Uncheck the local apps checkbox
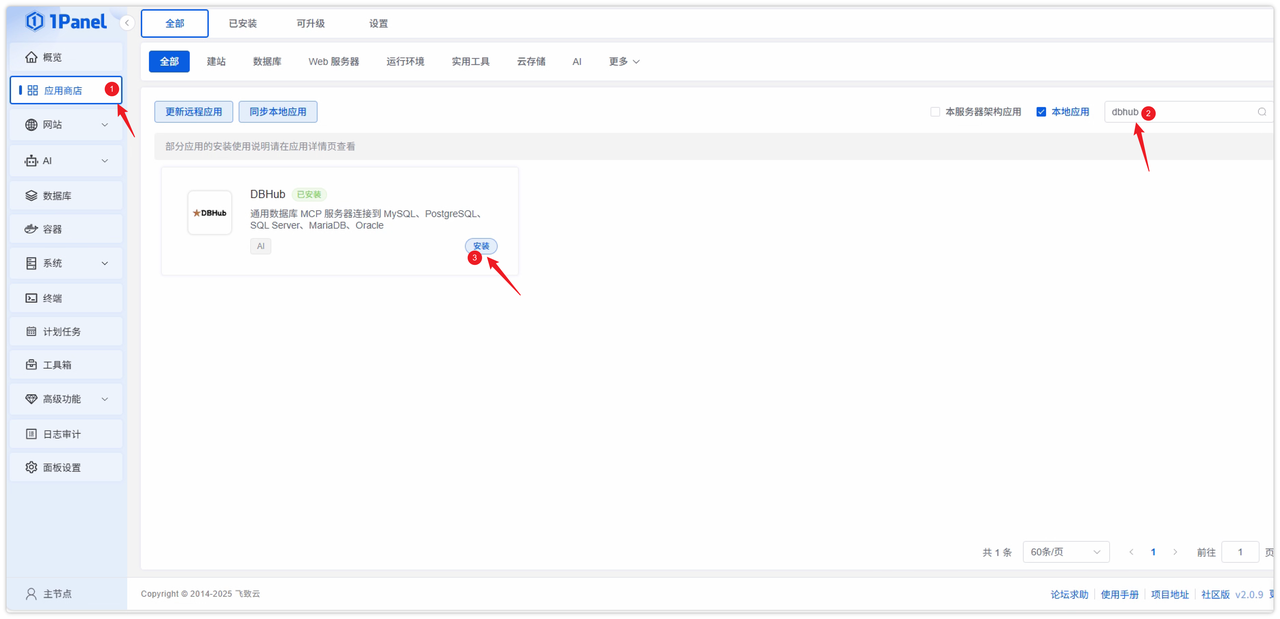The image size is (1280, 619). (1041, 112)
